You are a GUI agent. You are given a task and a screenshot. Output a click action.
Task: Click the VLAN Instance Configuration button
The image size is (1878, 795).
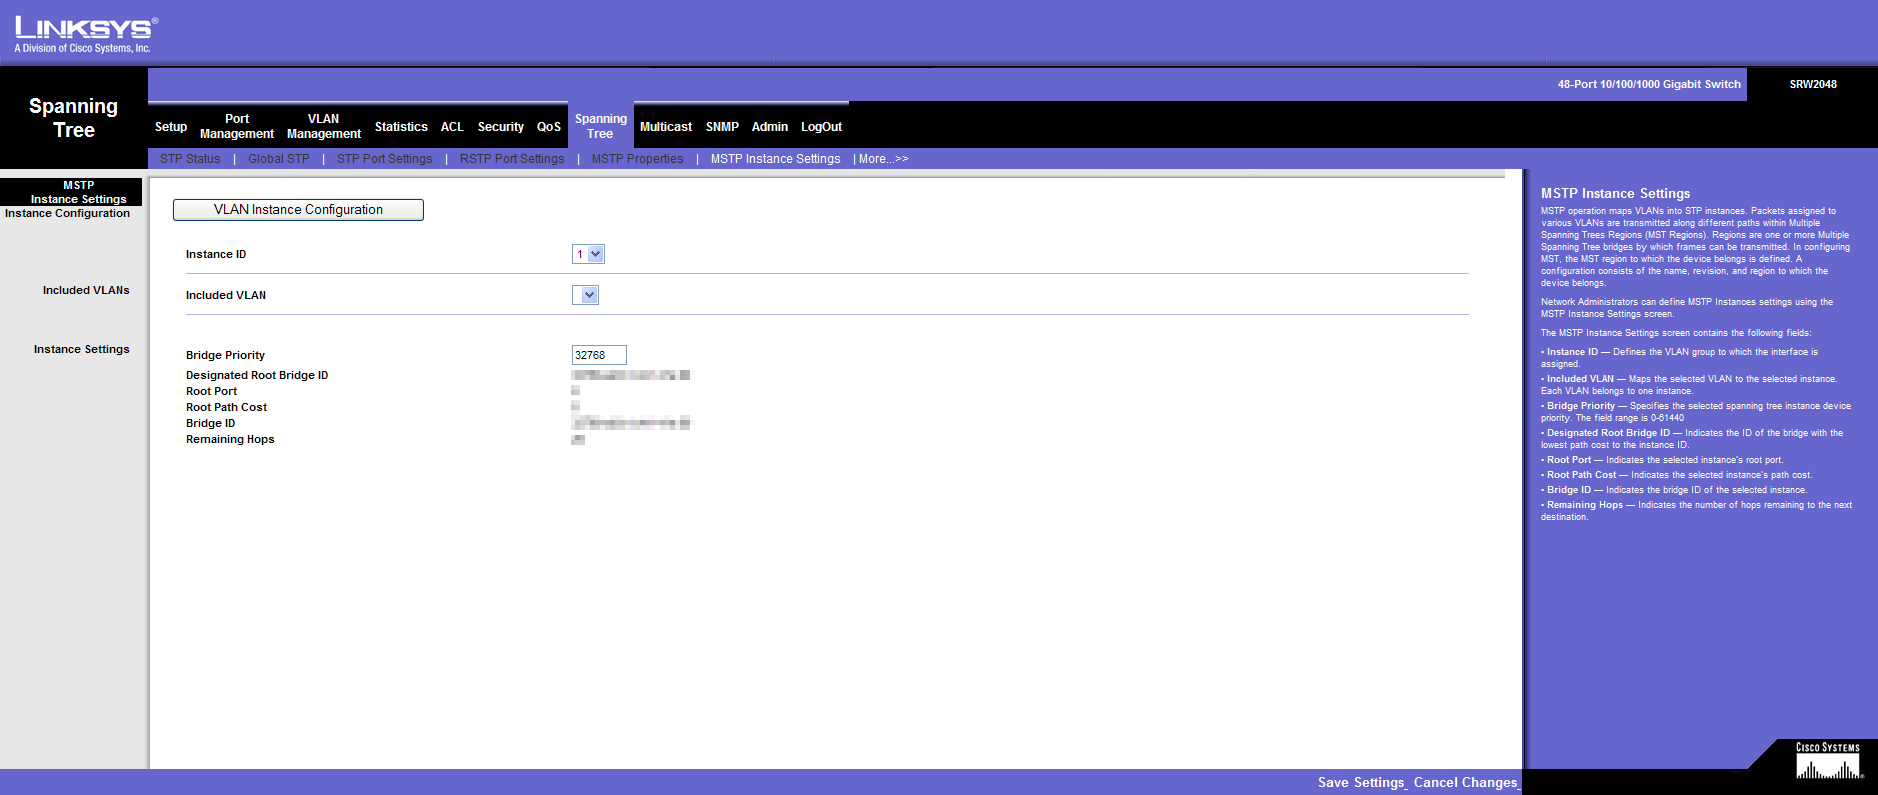click(x=298, y=210)
